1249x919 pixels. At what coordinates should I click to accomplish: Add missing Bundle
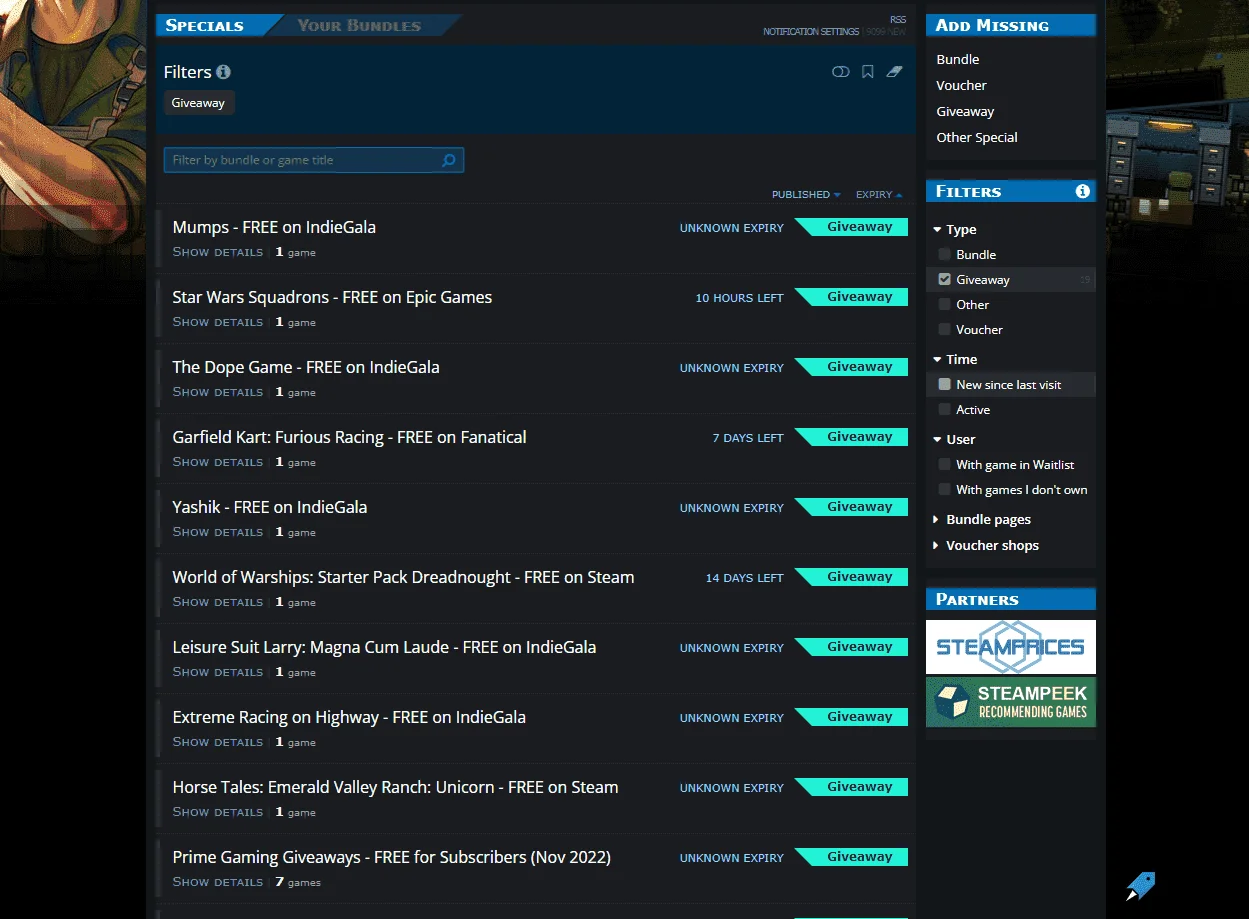pos(958,60)
